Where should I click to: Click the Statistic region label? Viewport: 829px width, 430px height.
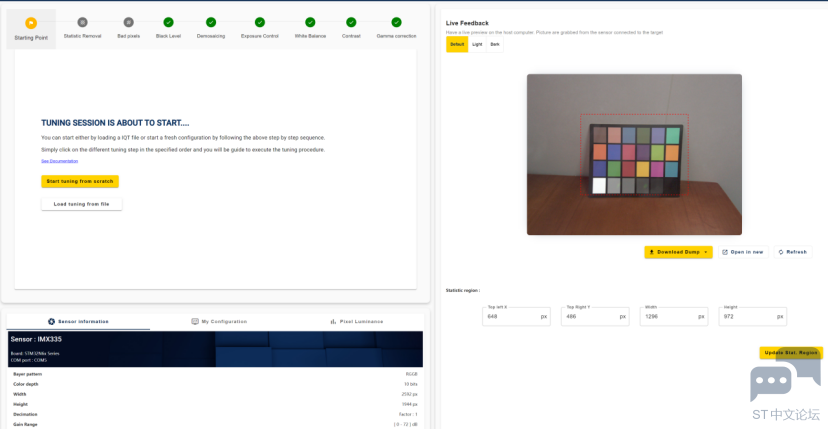(463, 290)
